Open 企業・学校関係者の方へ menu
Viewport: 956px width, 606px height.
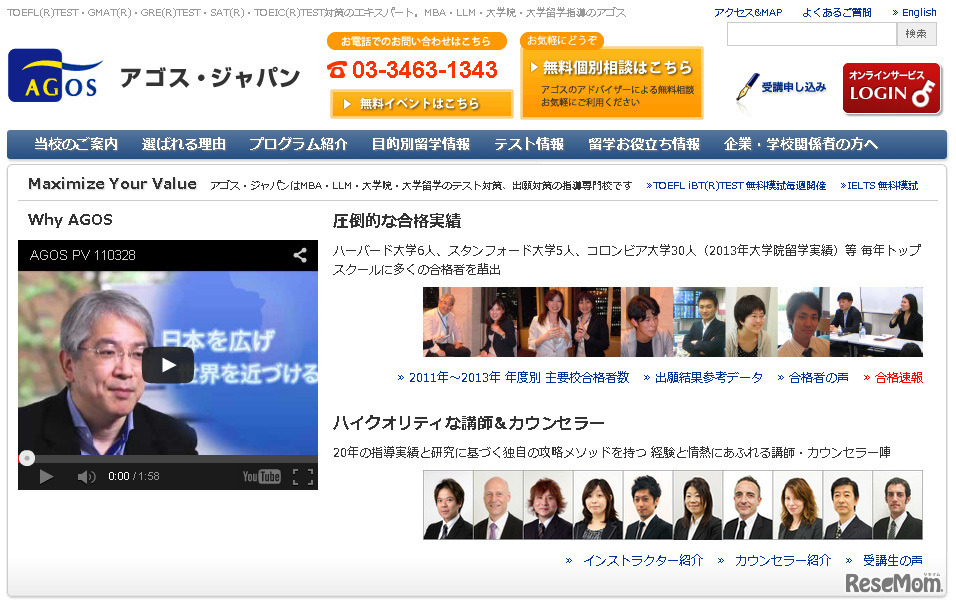[x=801, y=144]
